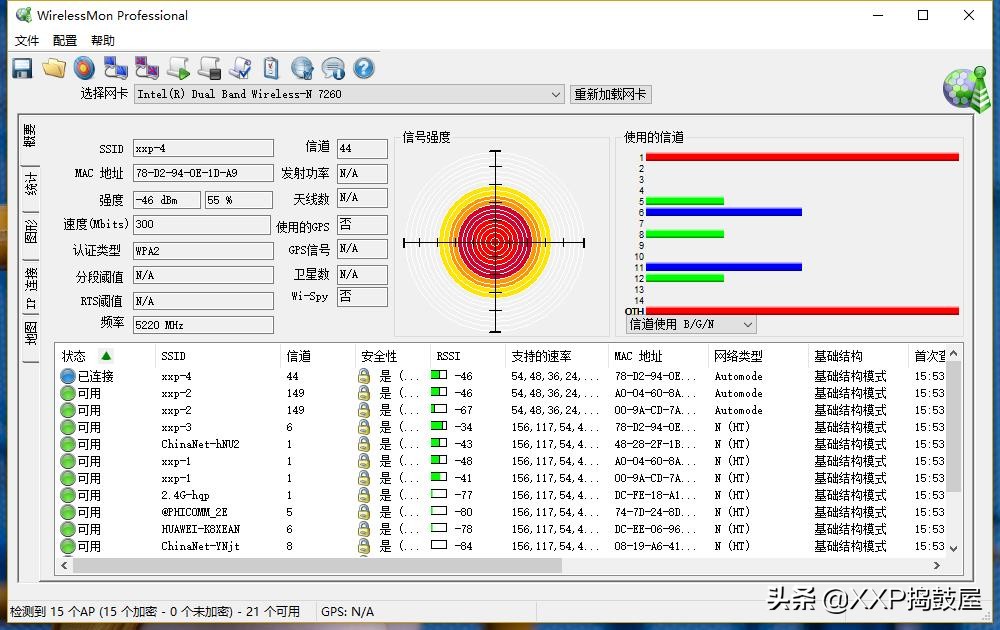Click the save log disk icon

(20, 67)
